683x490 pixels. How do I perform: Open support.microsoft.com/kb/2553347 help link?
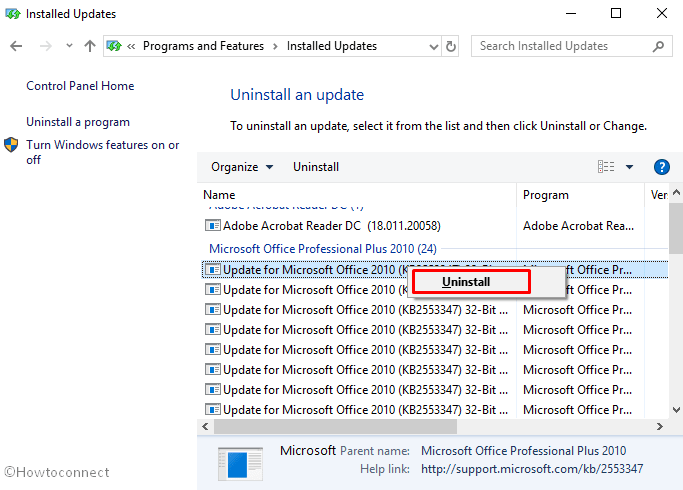[532, 469]
